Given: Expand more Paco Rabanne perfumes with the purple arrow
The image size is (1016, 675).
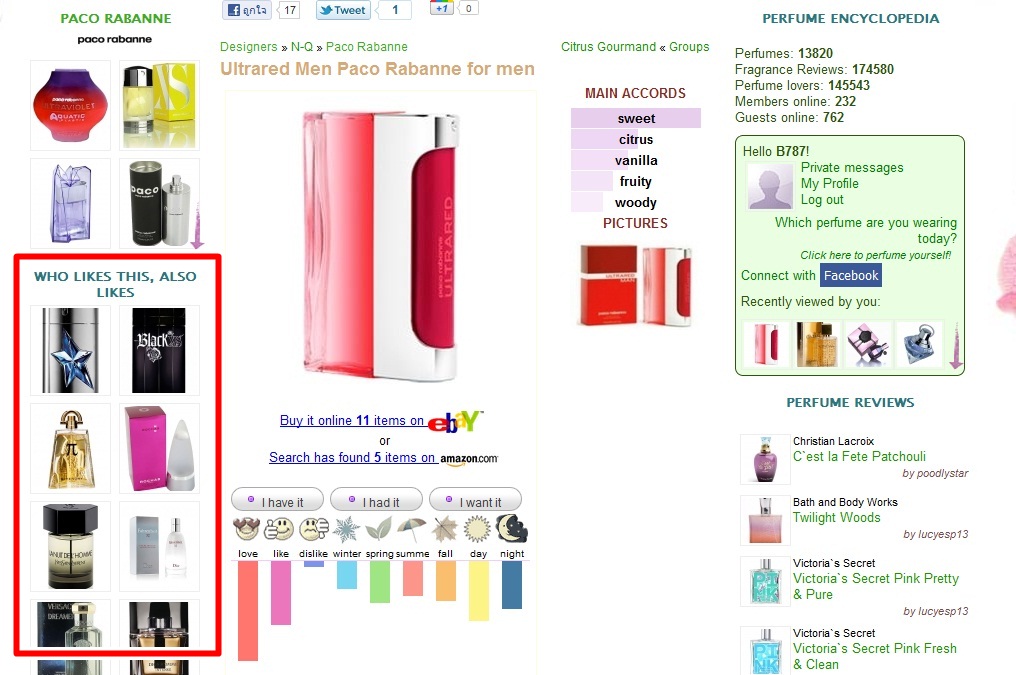Looking at the screenshot, I should [197, 227].
